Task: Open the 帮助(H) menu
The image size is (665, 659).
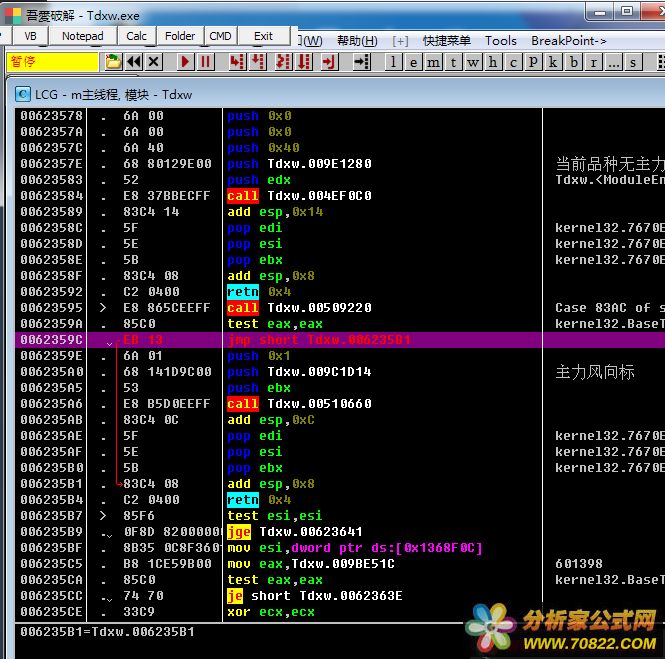Action: (x=357, y=41)
